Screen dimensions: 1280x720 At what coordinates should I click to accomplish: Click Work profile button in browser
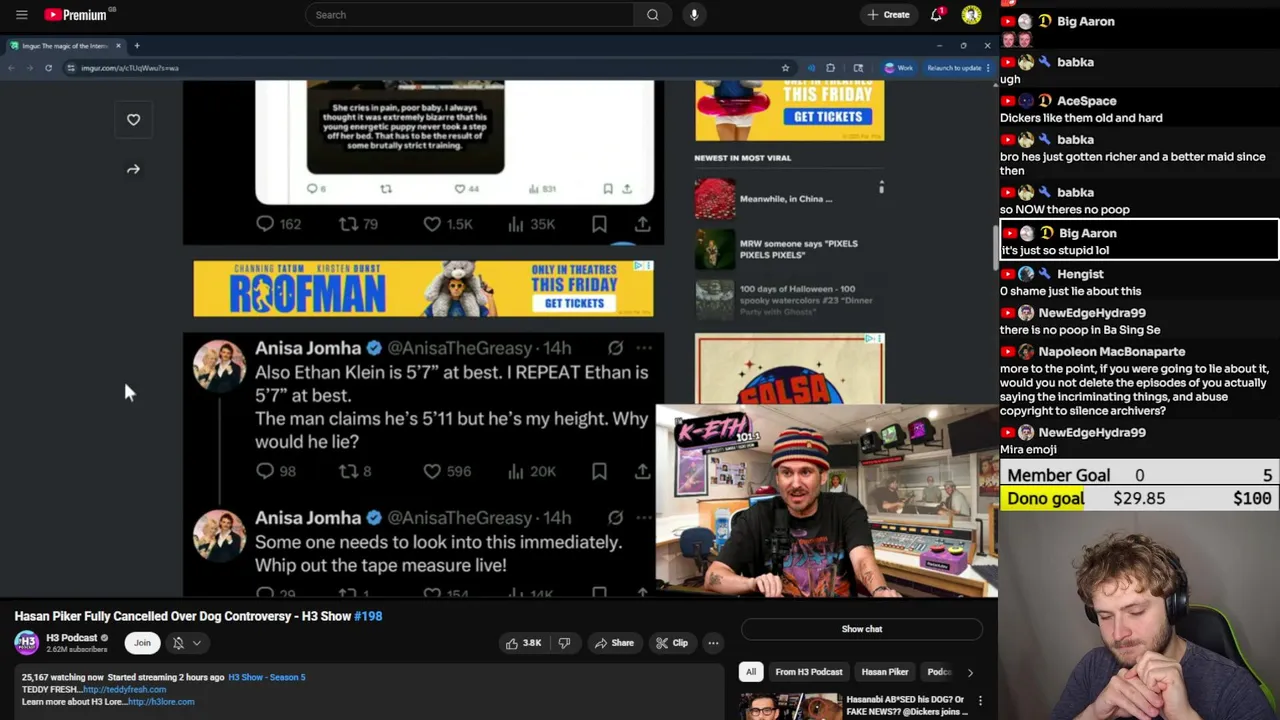point(899,68)
